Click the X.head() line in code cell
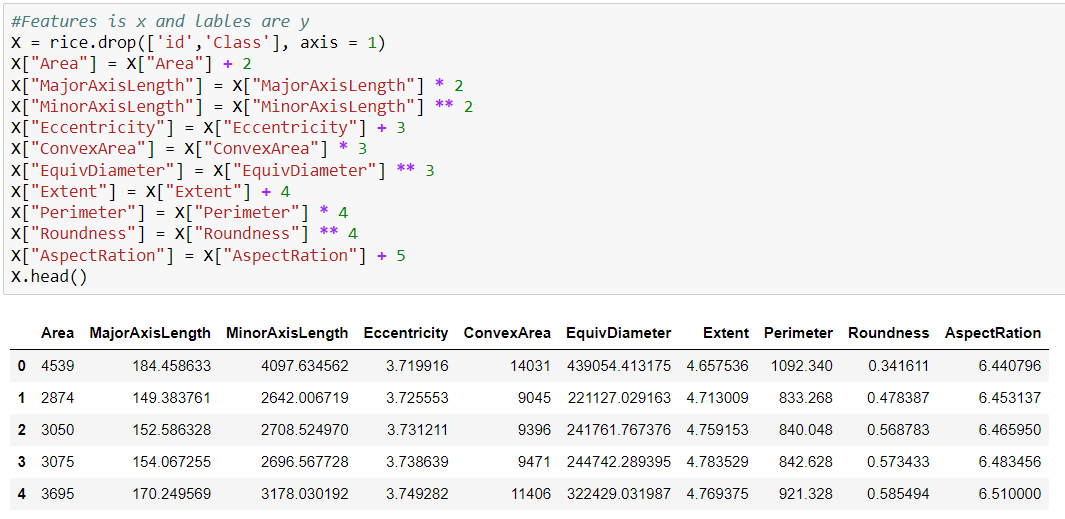Image resolution: width=1065 pixels, height=519 pixels. tap(49, 277)
